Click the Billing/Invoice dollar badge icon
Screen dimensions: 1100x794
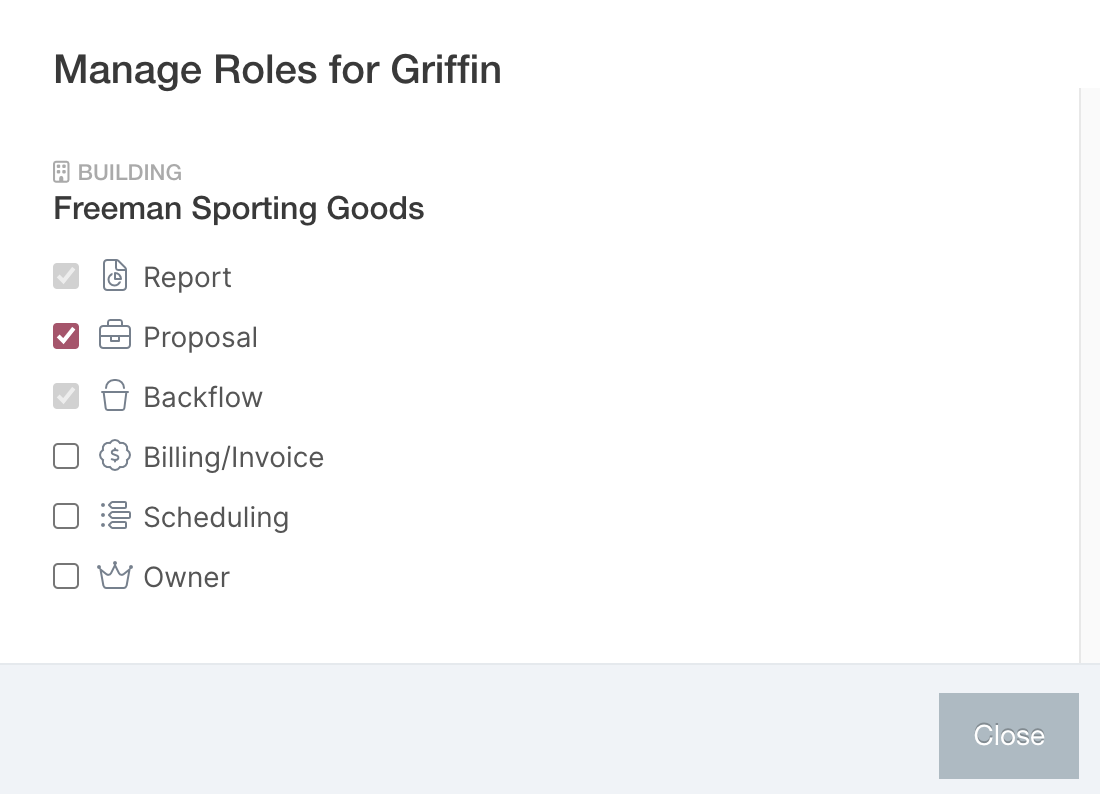115,456
